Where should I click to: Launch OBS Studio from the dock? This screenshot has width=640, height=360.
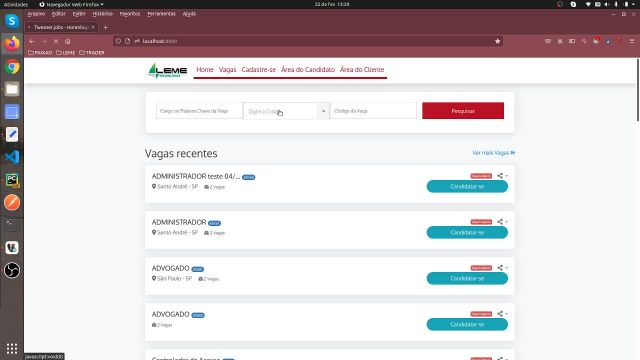(x=12, y=270)
